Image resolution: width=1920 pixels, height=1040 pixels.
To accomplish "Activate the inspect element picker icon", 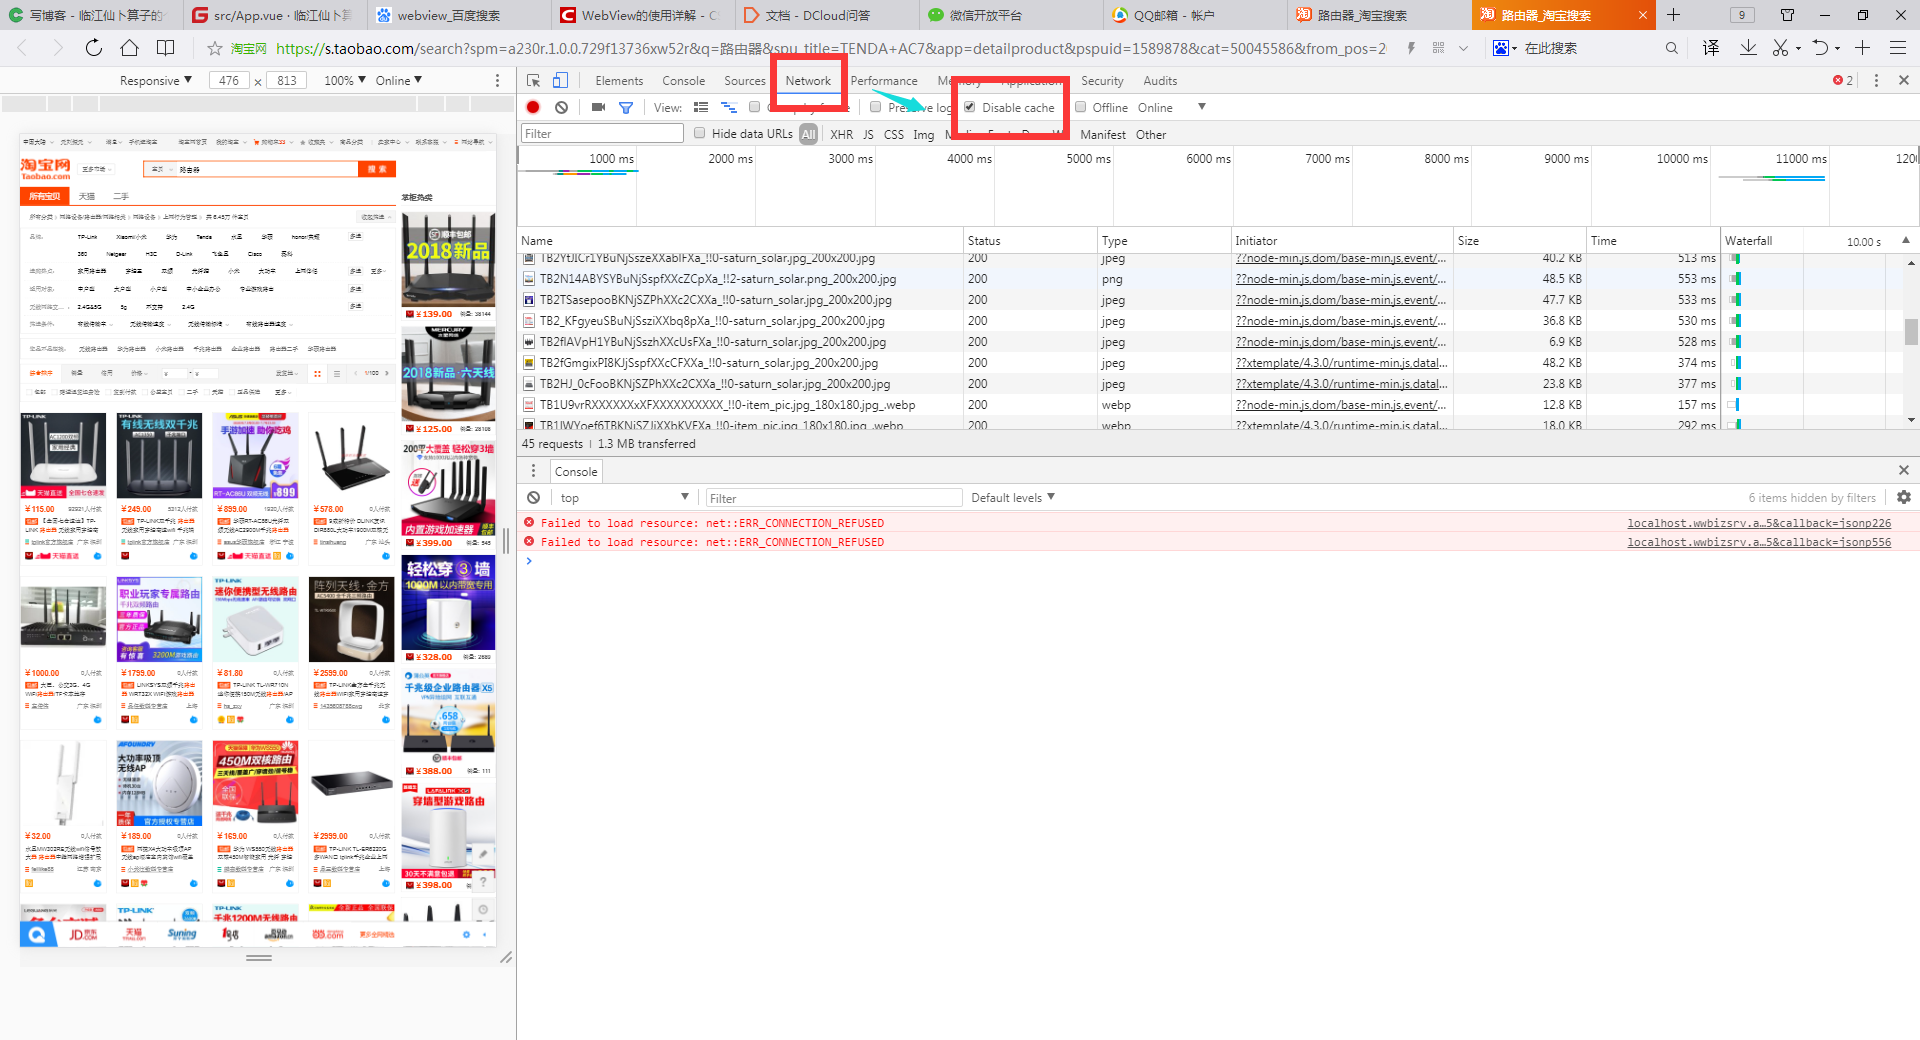I will [x=534, y=81].
